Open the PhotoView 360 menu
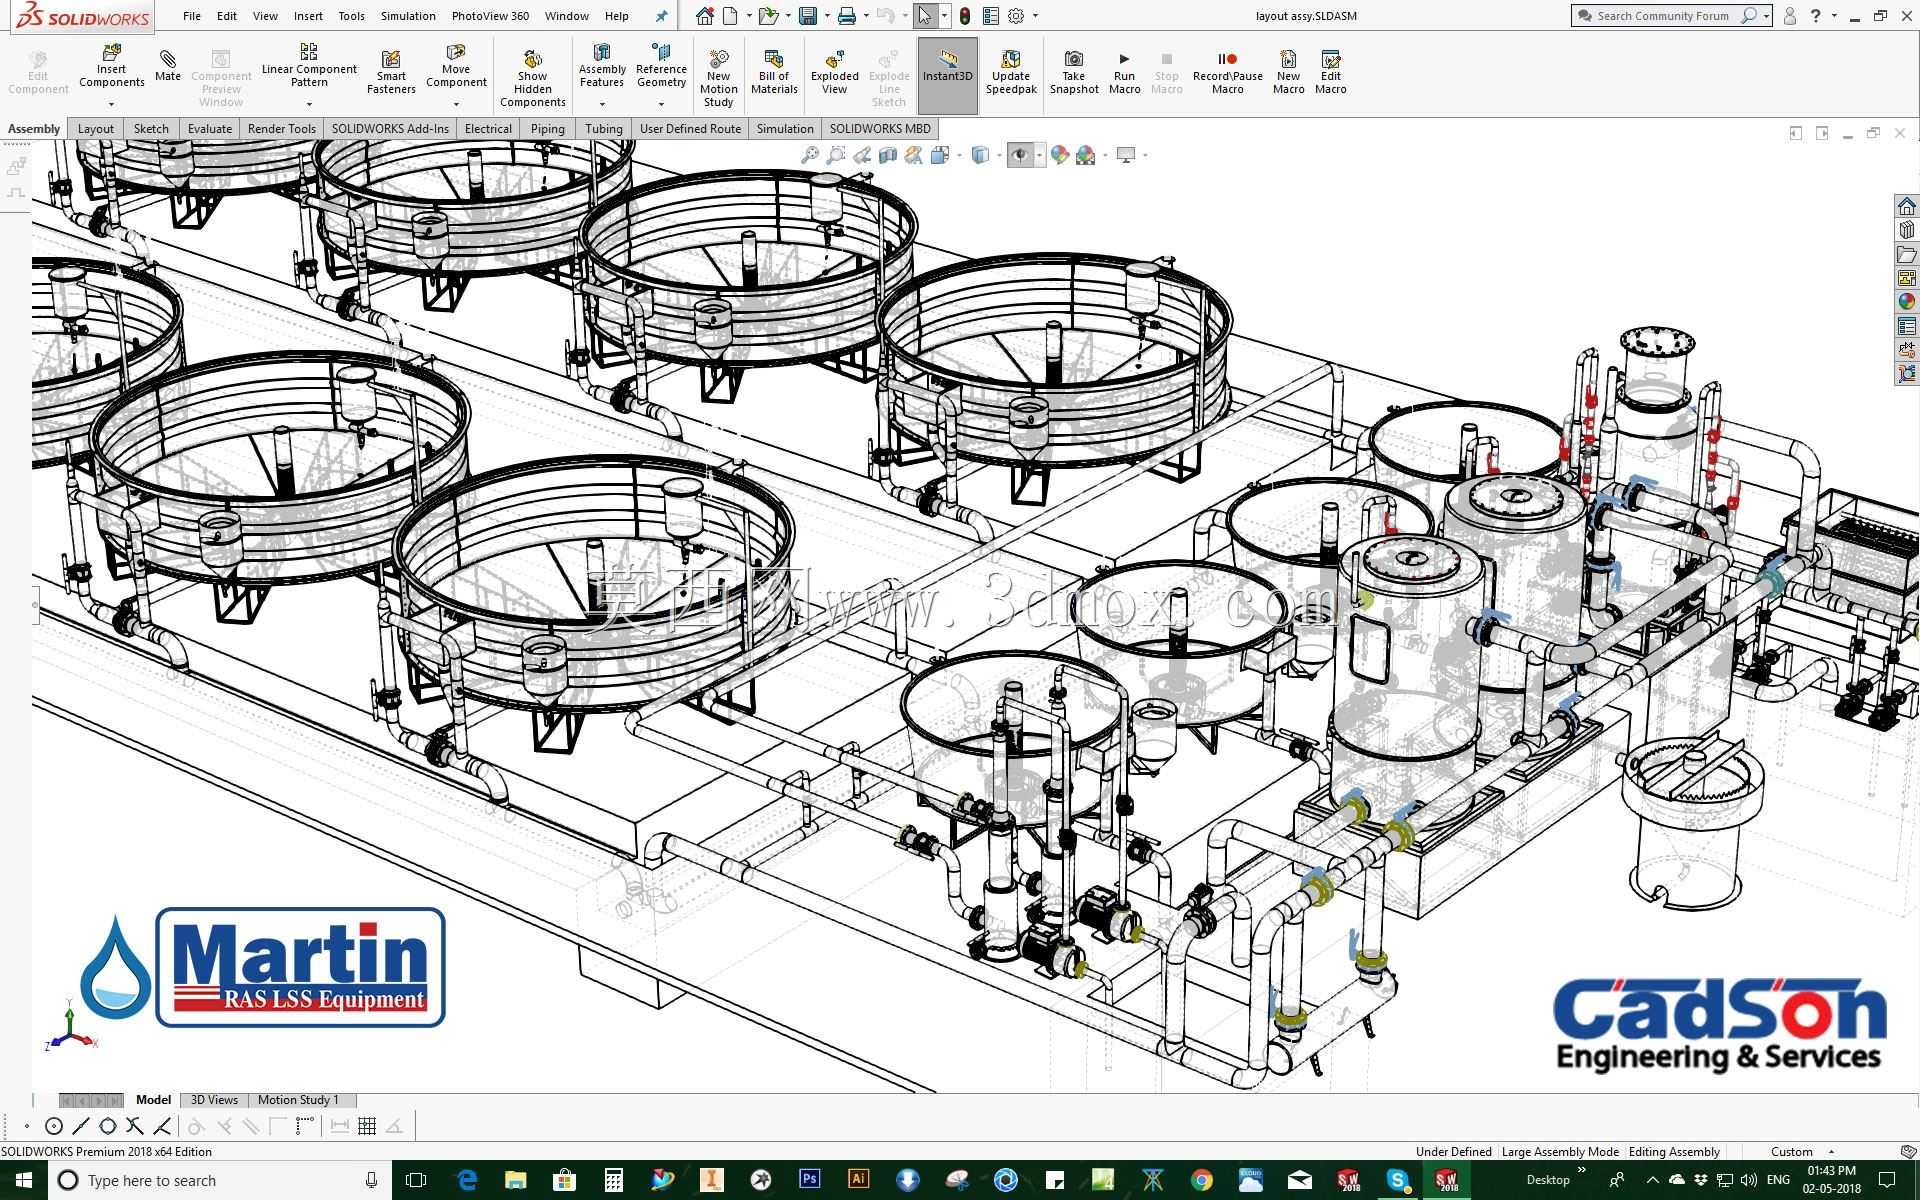1920x1200 pixels. (x=490, y=16)
